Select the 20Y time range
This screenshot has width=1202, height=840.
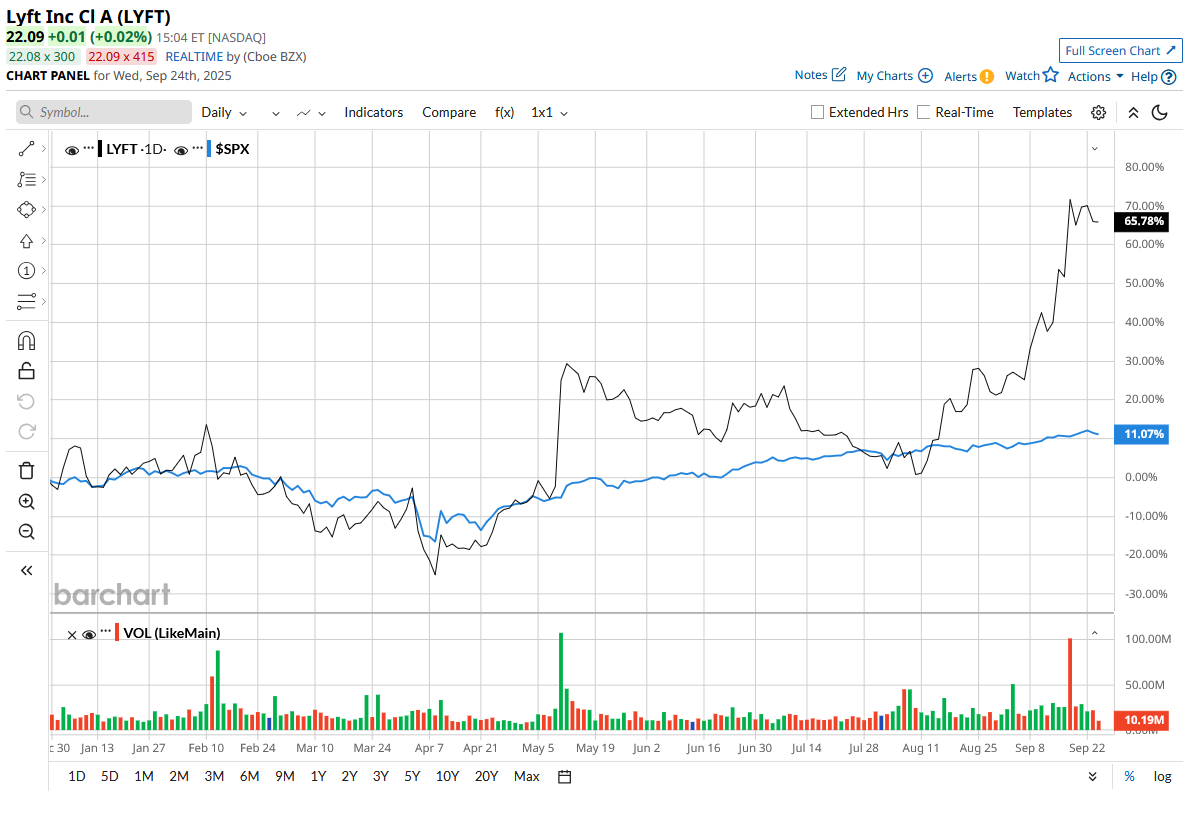point(486,776)
